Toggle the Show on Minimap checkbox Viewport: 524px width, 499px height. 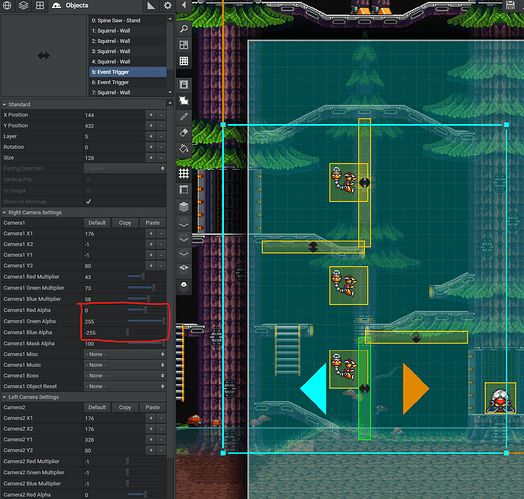click(x=89, y=202)
